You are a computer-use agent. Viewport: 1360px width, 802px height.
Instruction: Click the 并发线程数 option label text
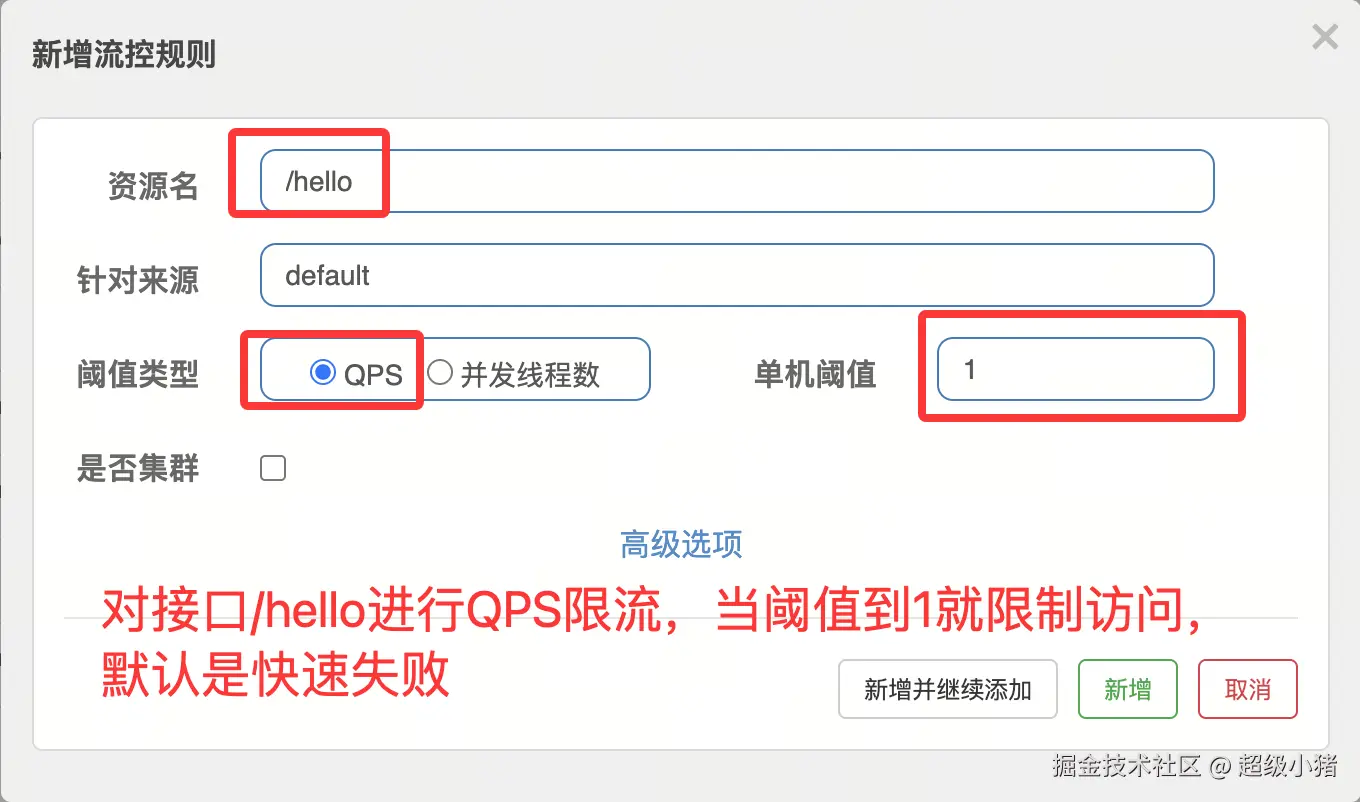click(530, 375)
